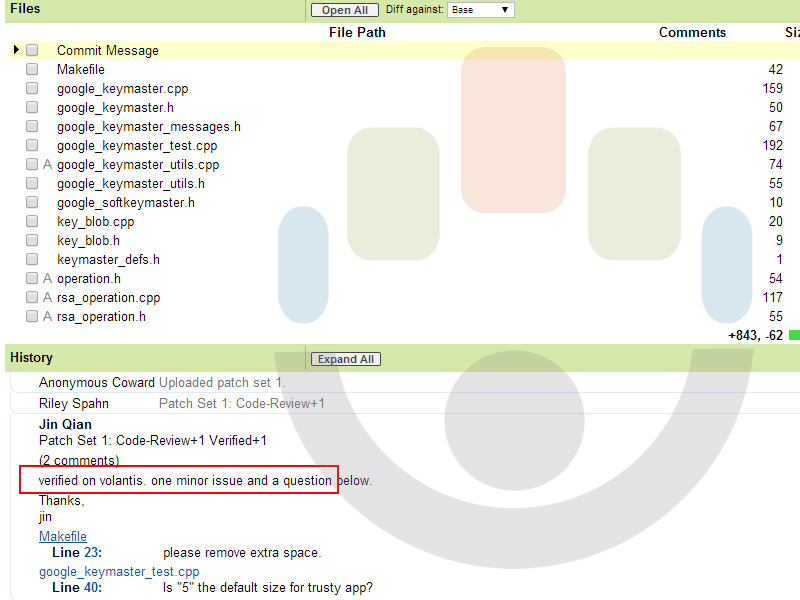Check the key_blob.h checkbox
This screenshot has height=600, width=800.
click(x=32, y=240)
